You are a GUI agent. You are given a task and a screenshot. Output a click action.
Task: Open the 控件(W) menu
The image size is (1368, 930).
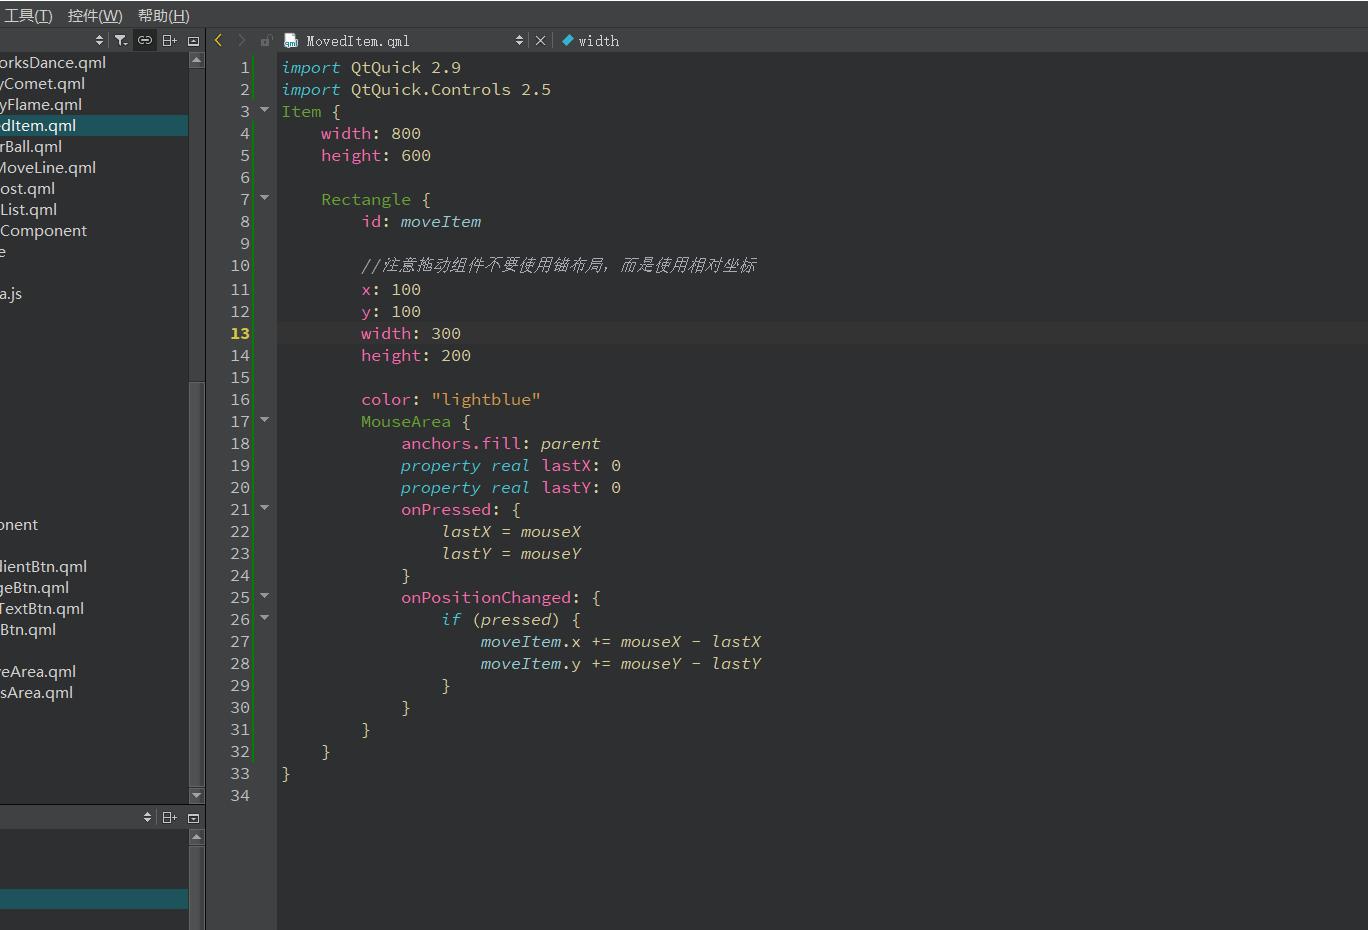95,15
